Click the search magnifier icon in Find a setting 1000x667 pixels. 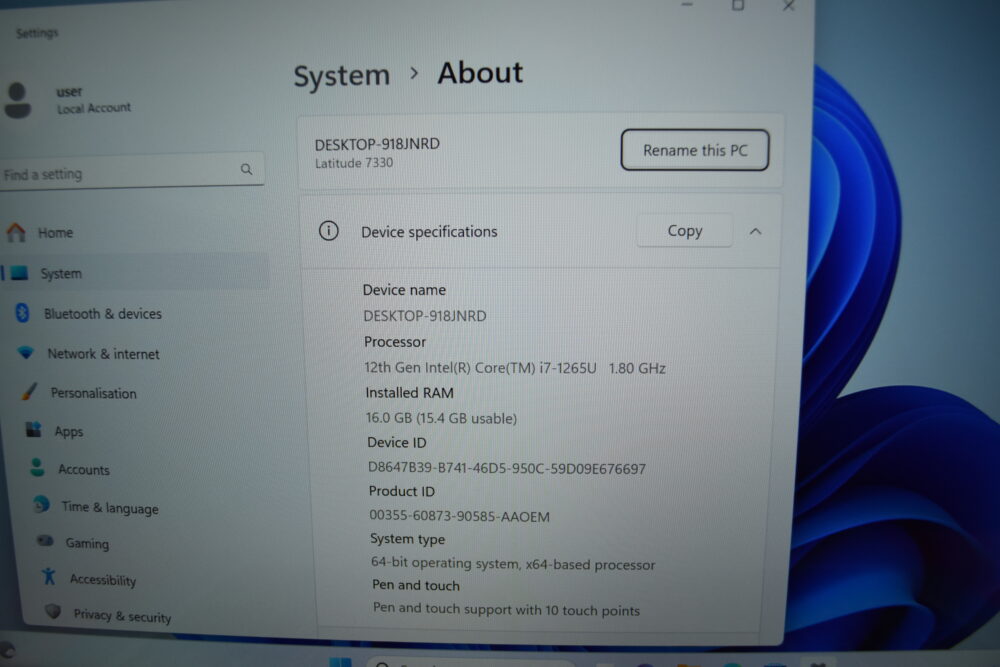pos(246,169)
